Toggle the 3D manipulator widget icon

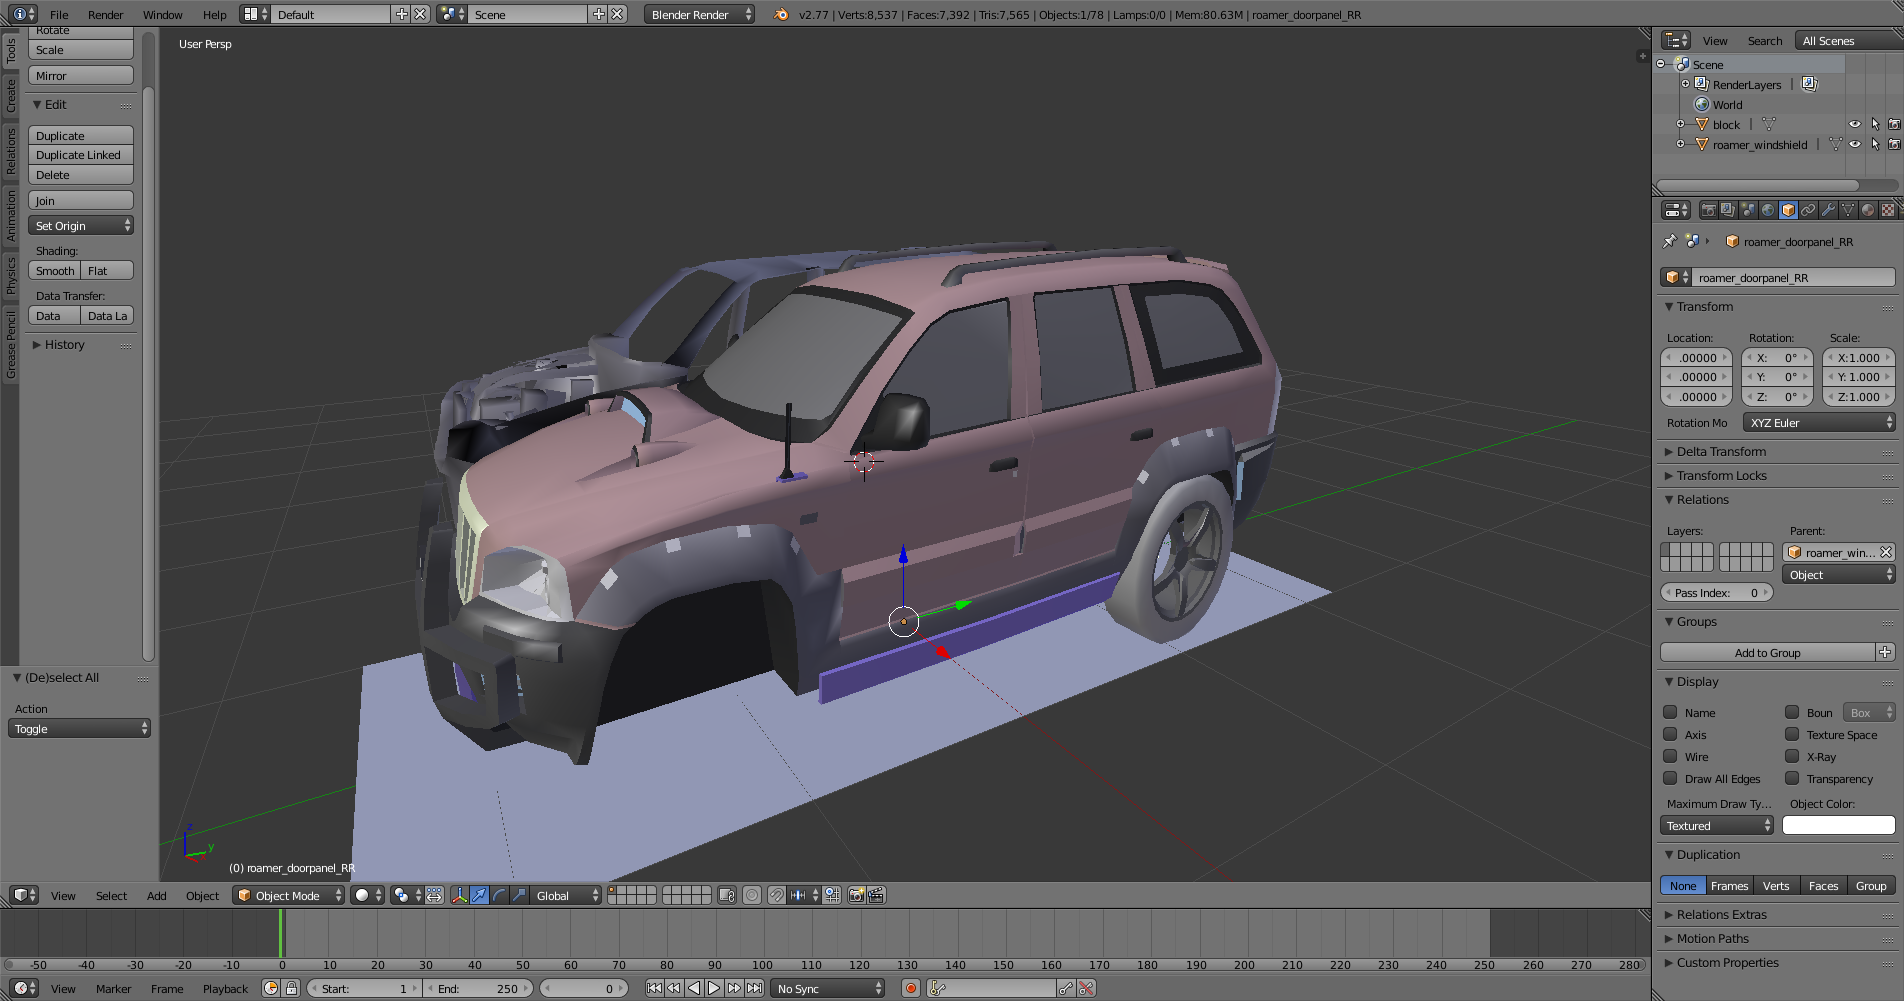point(459,895)
